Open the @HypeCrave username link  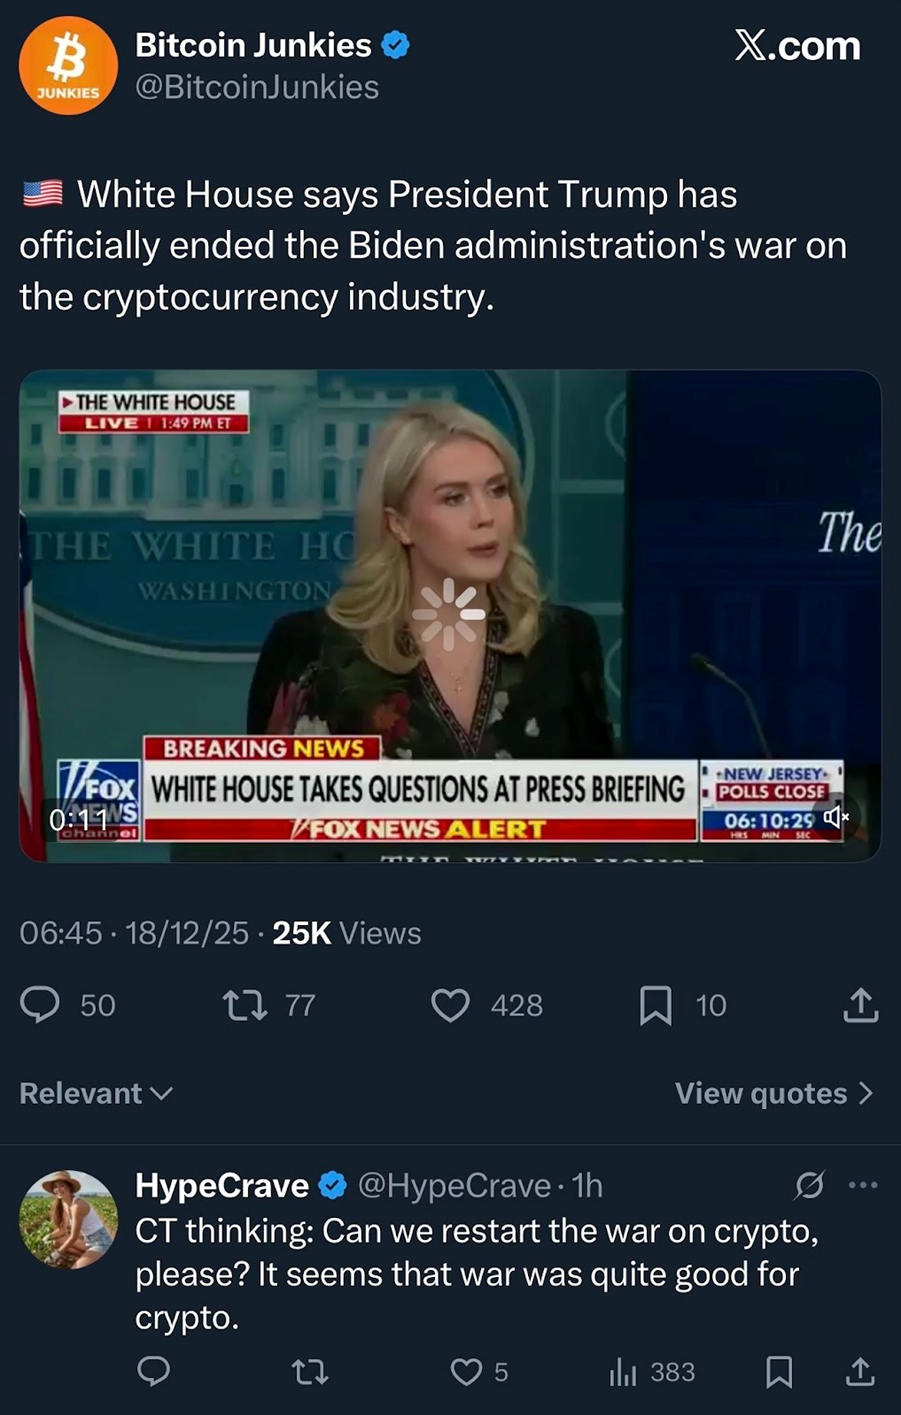click(454, 1185)
